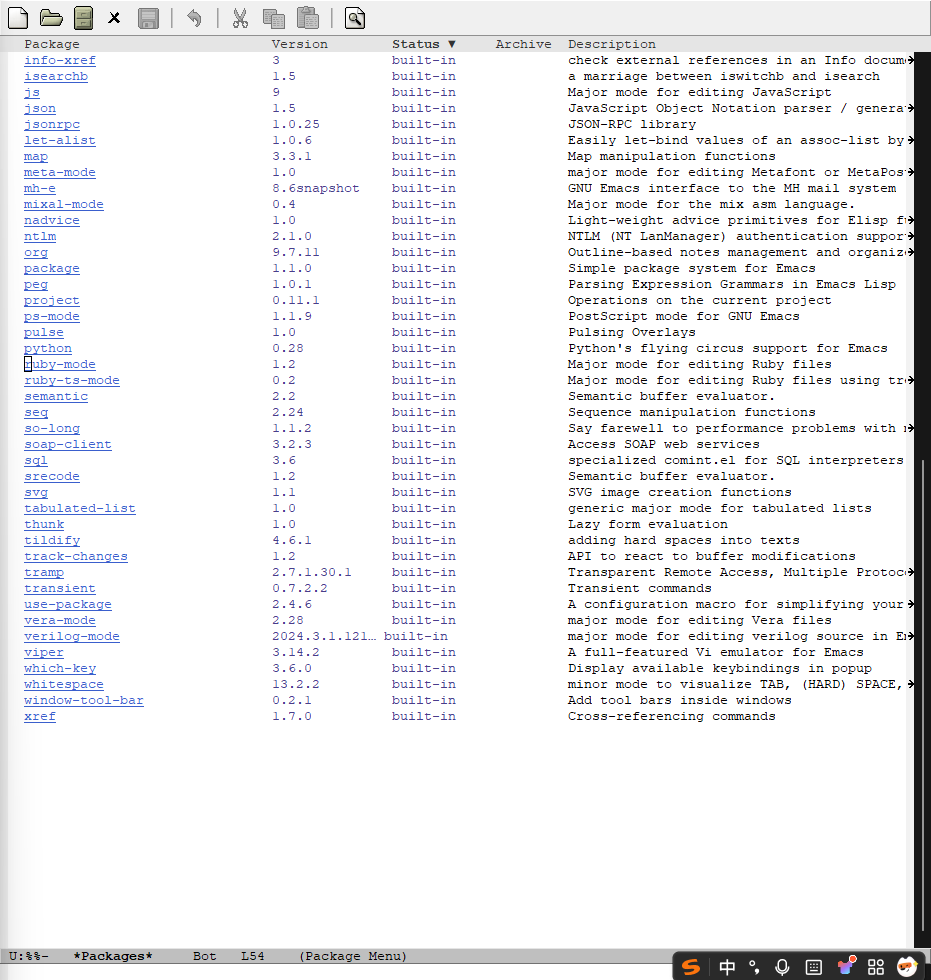Open the ruby-ts-mode package link
This screenshot has height=980, width=931.
(x=72, y=381)
